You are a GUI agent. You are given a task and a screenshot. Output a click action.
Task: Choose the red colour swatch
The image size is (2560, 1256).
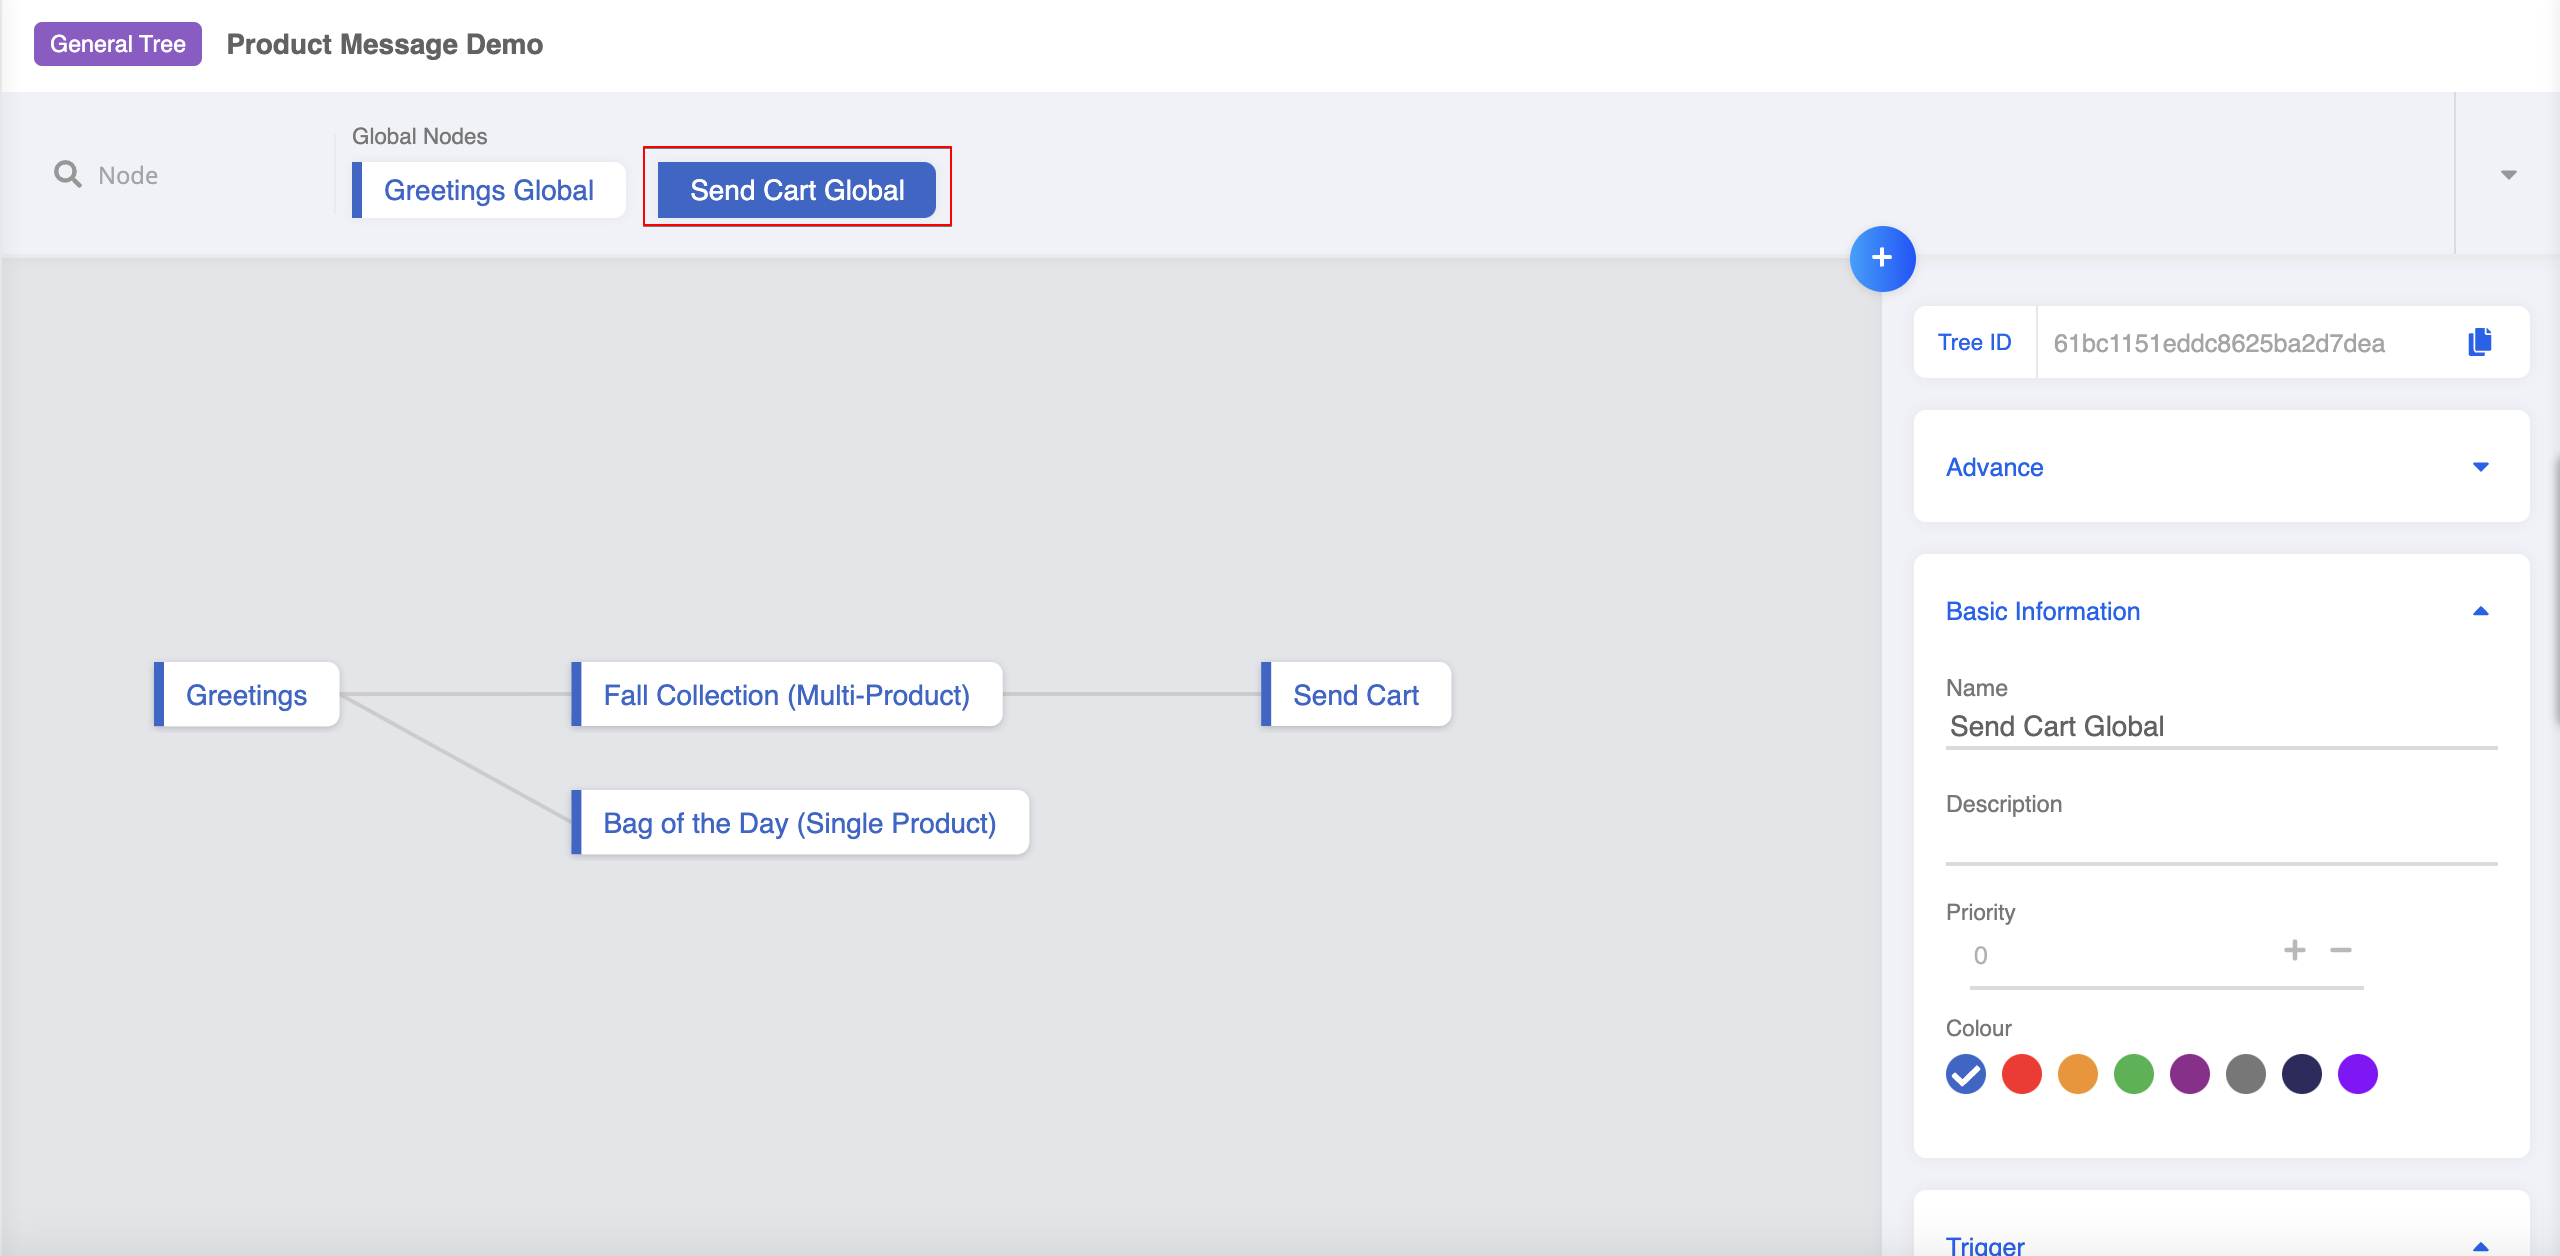pos(2022,1073)
